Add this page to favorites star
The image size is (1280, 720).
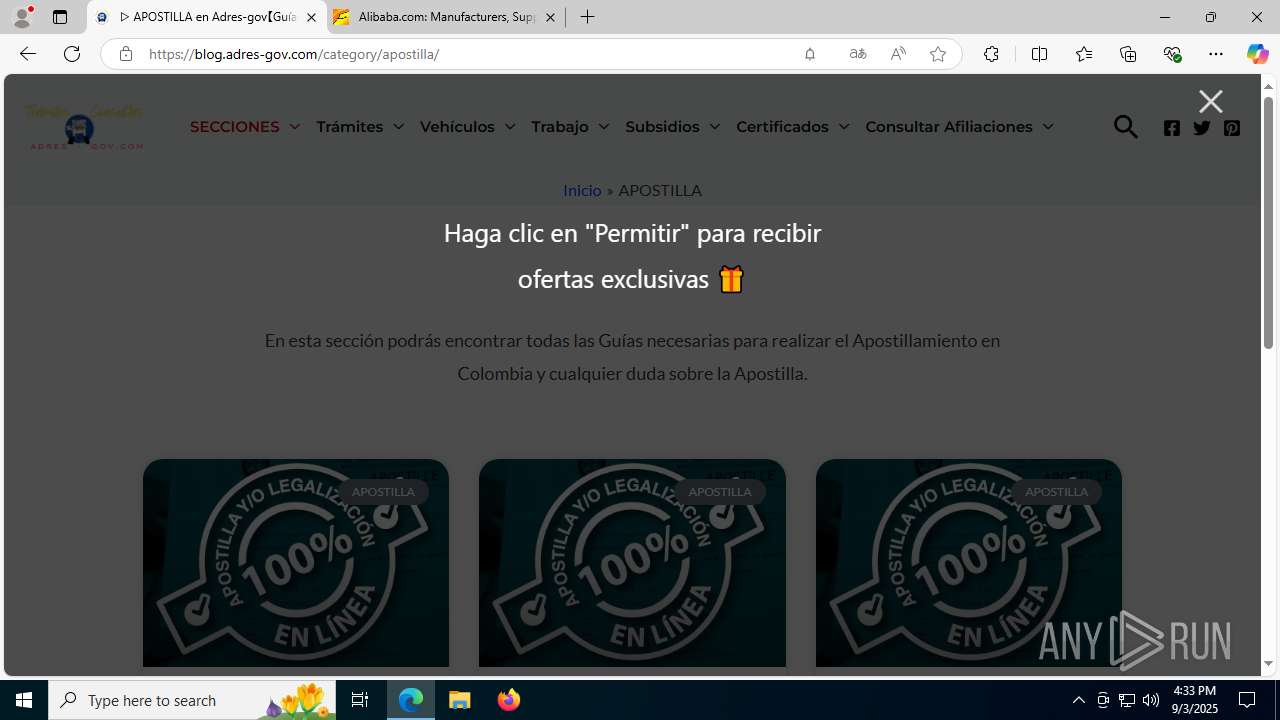click(x=938, y=54)
